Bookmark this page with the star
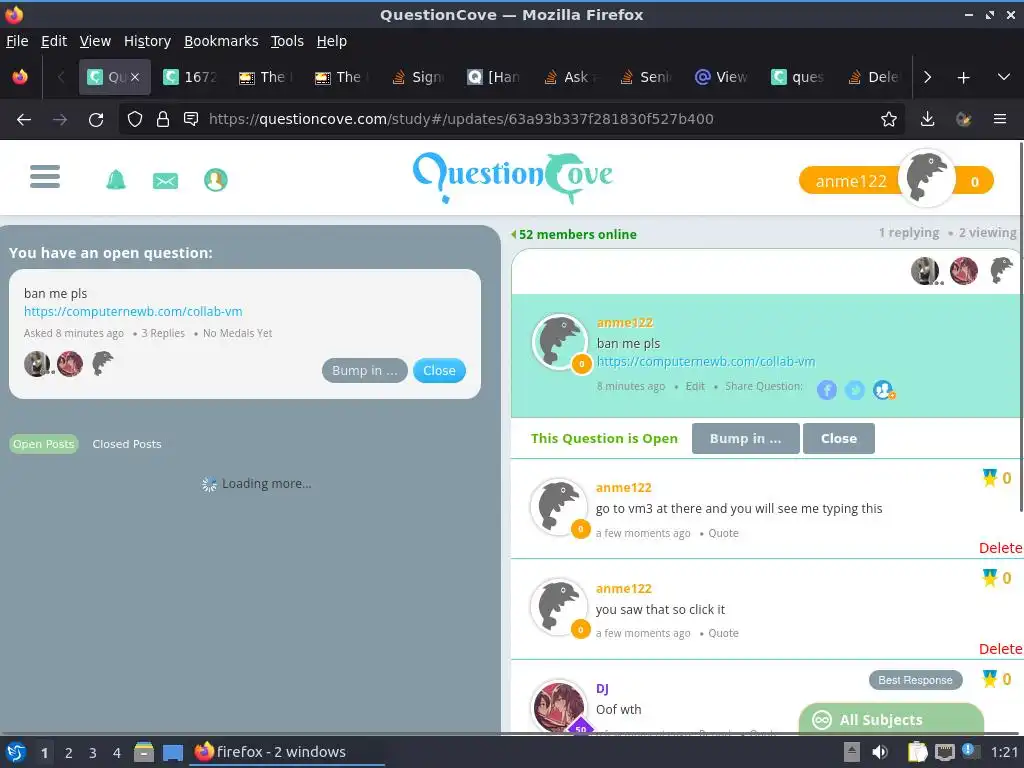The width and height of the screenshot is (1024, 768). pyautogui.click(x=888, y=119)
